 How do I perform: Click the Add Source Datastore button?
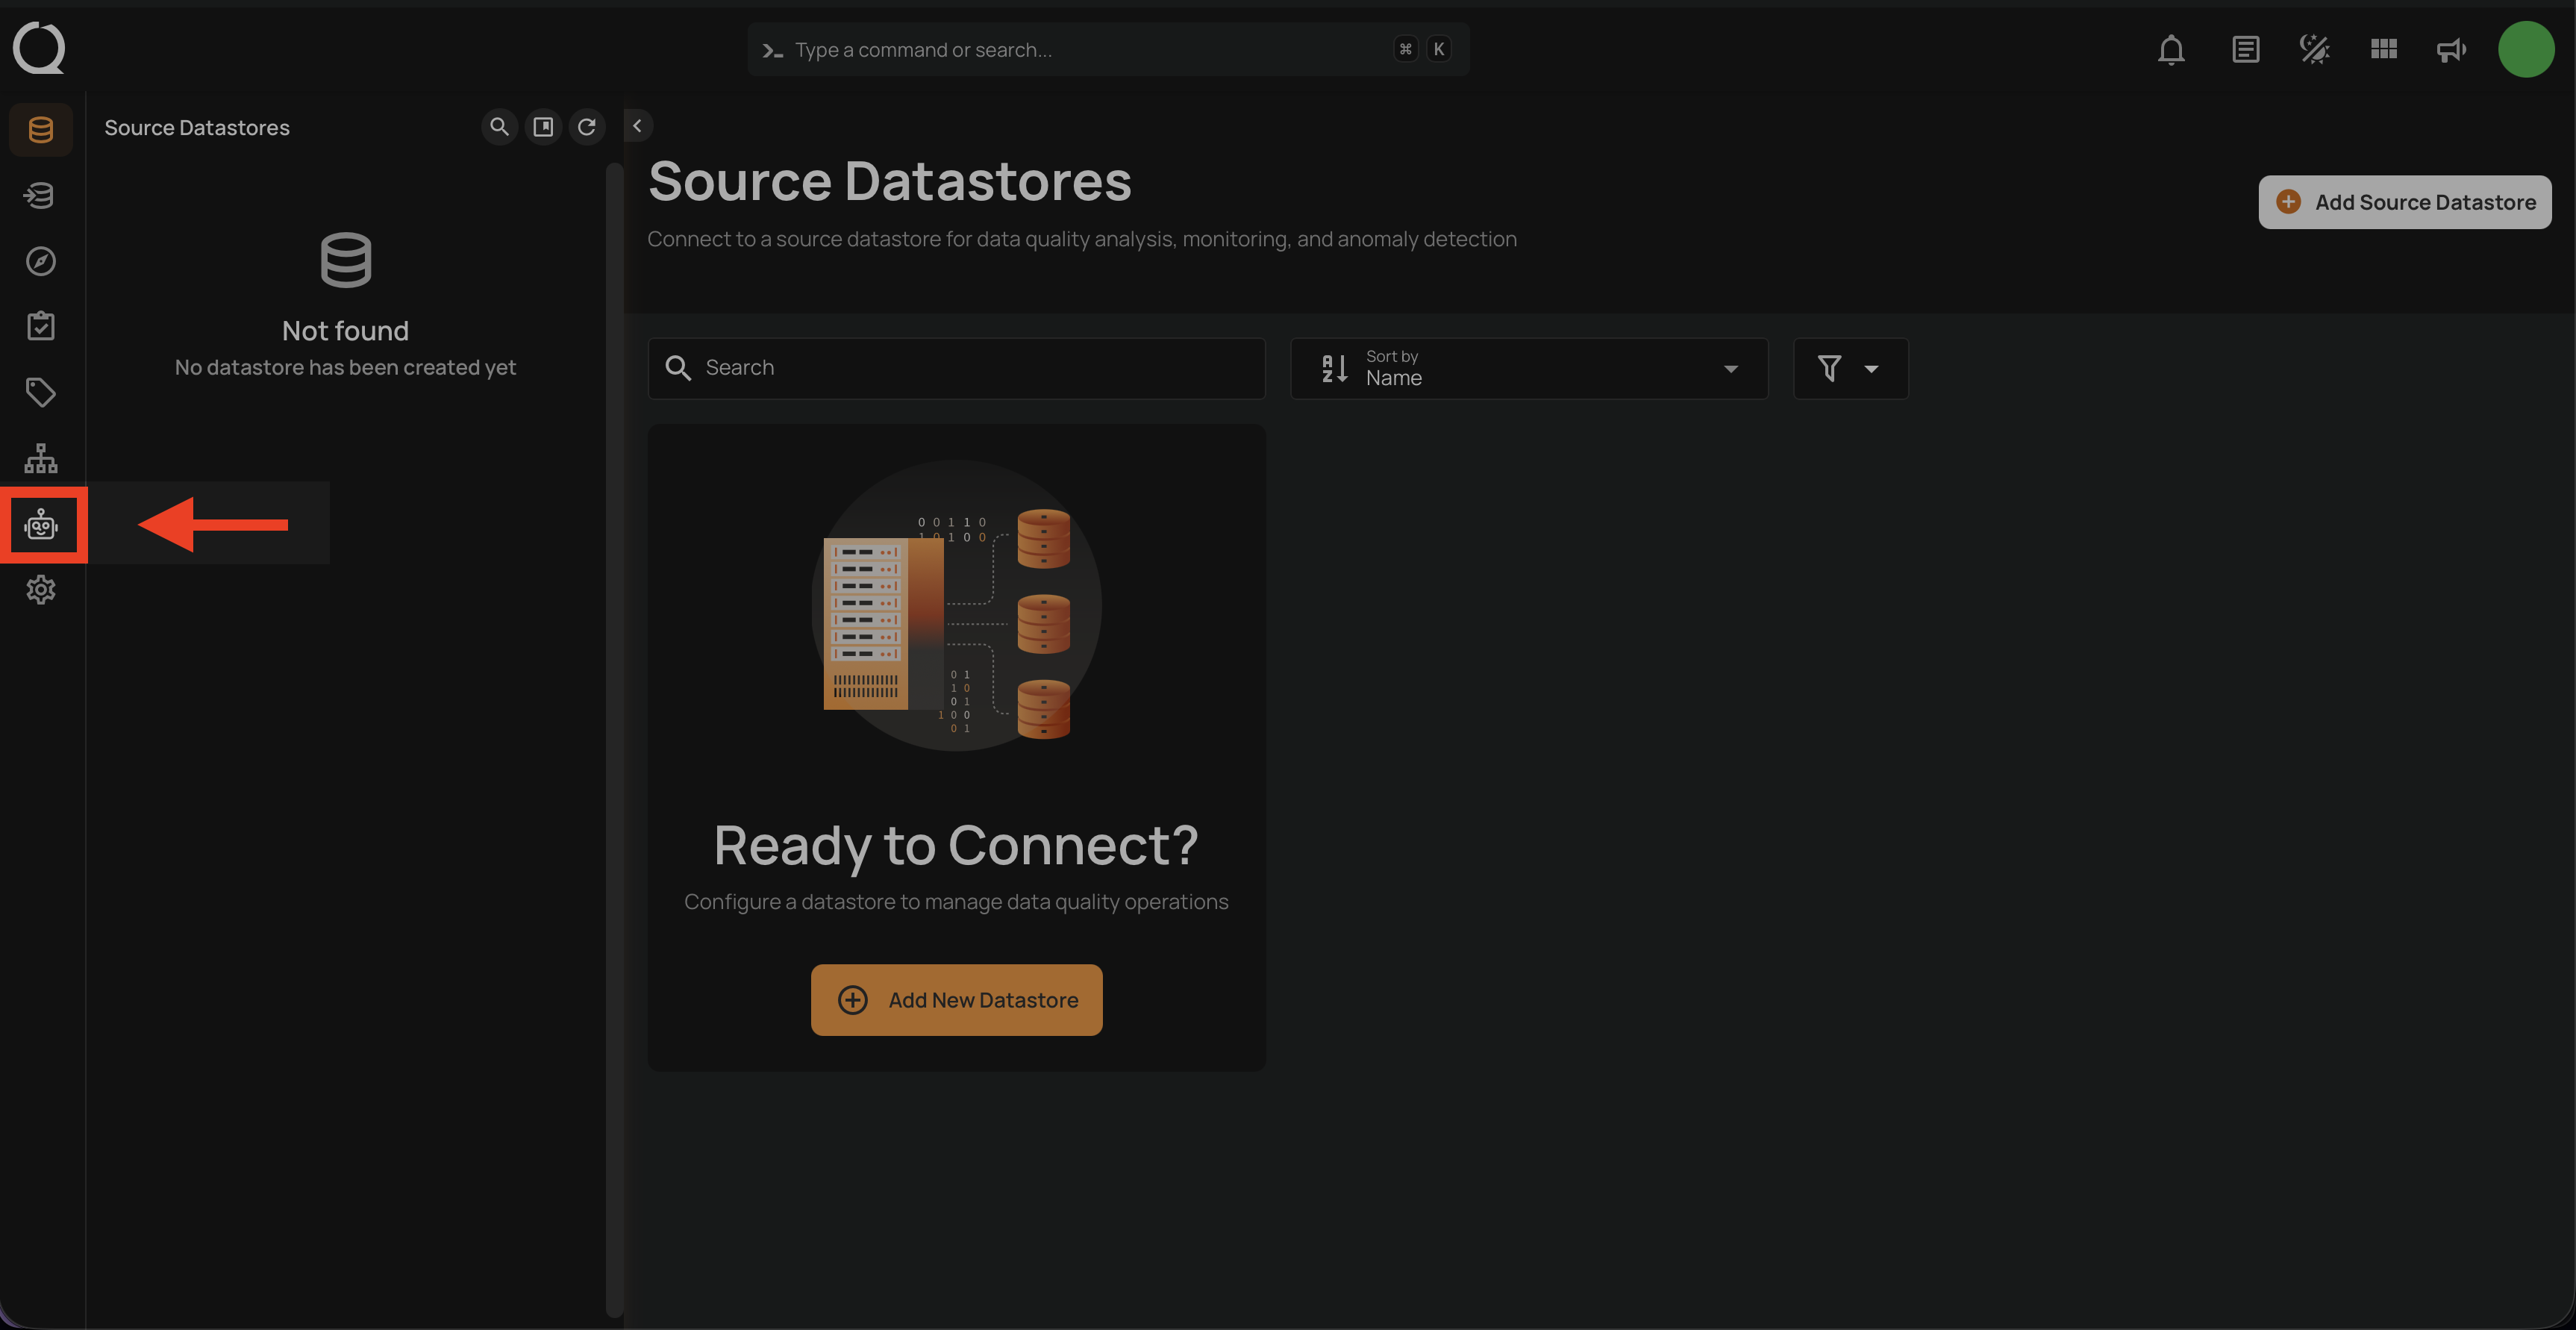(x=2404, y=203)
